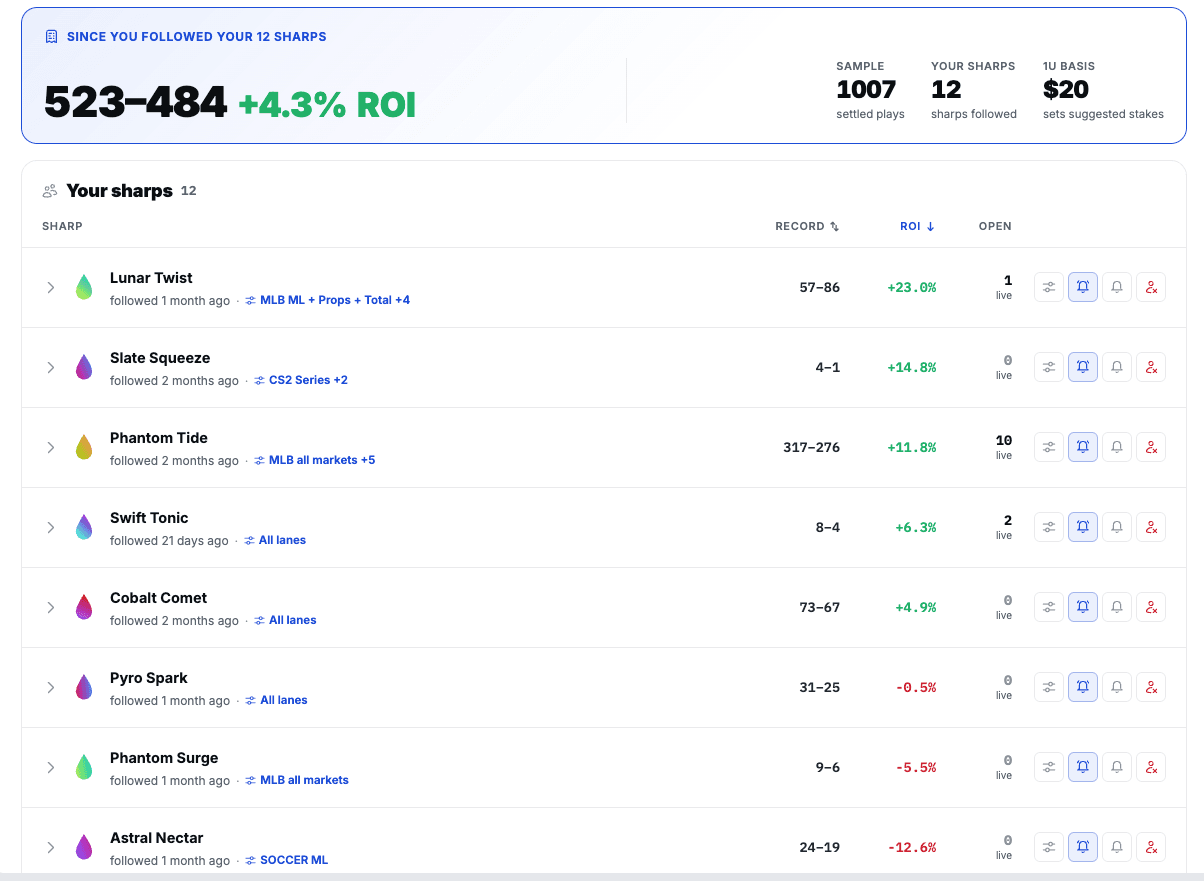Expand the Swift Tonic row
1204x881 pixels.
click(50, 527)
